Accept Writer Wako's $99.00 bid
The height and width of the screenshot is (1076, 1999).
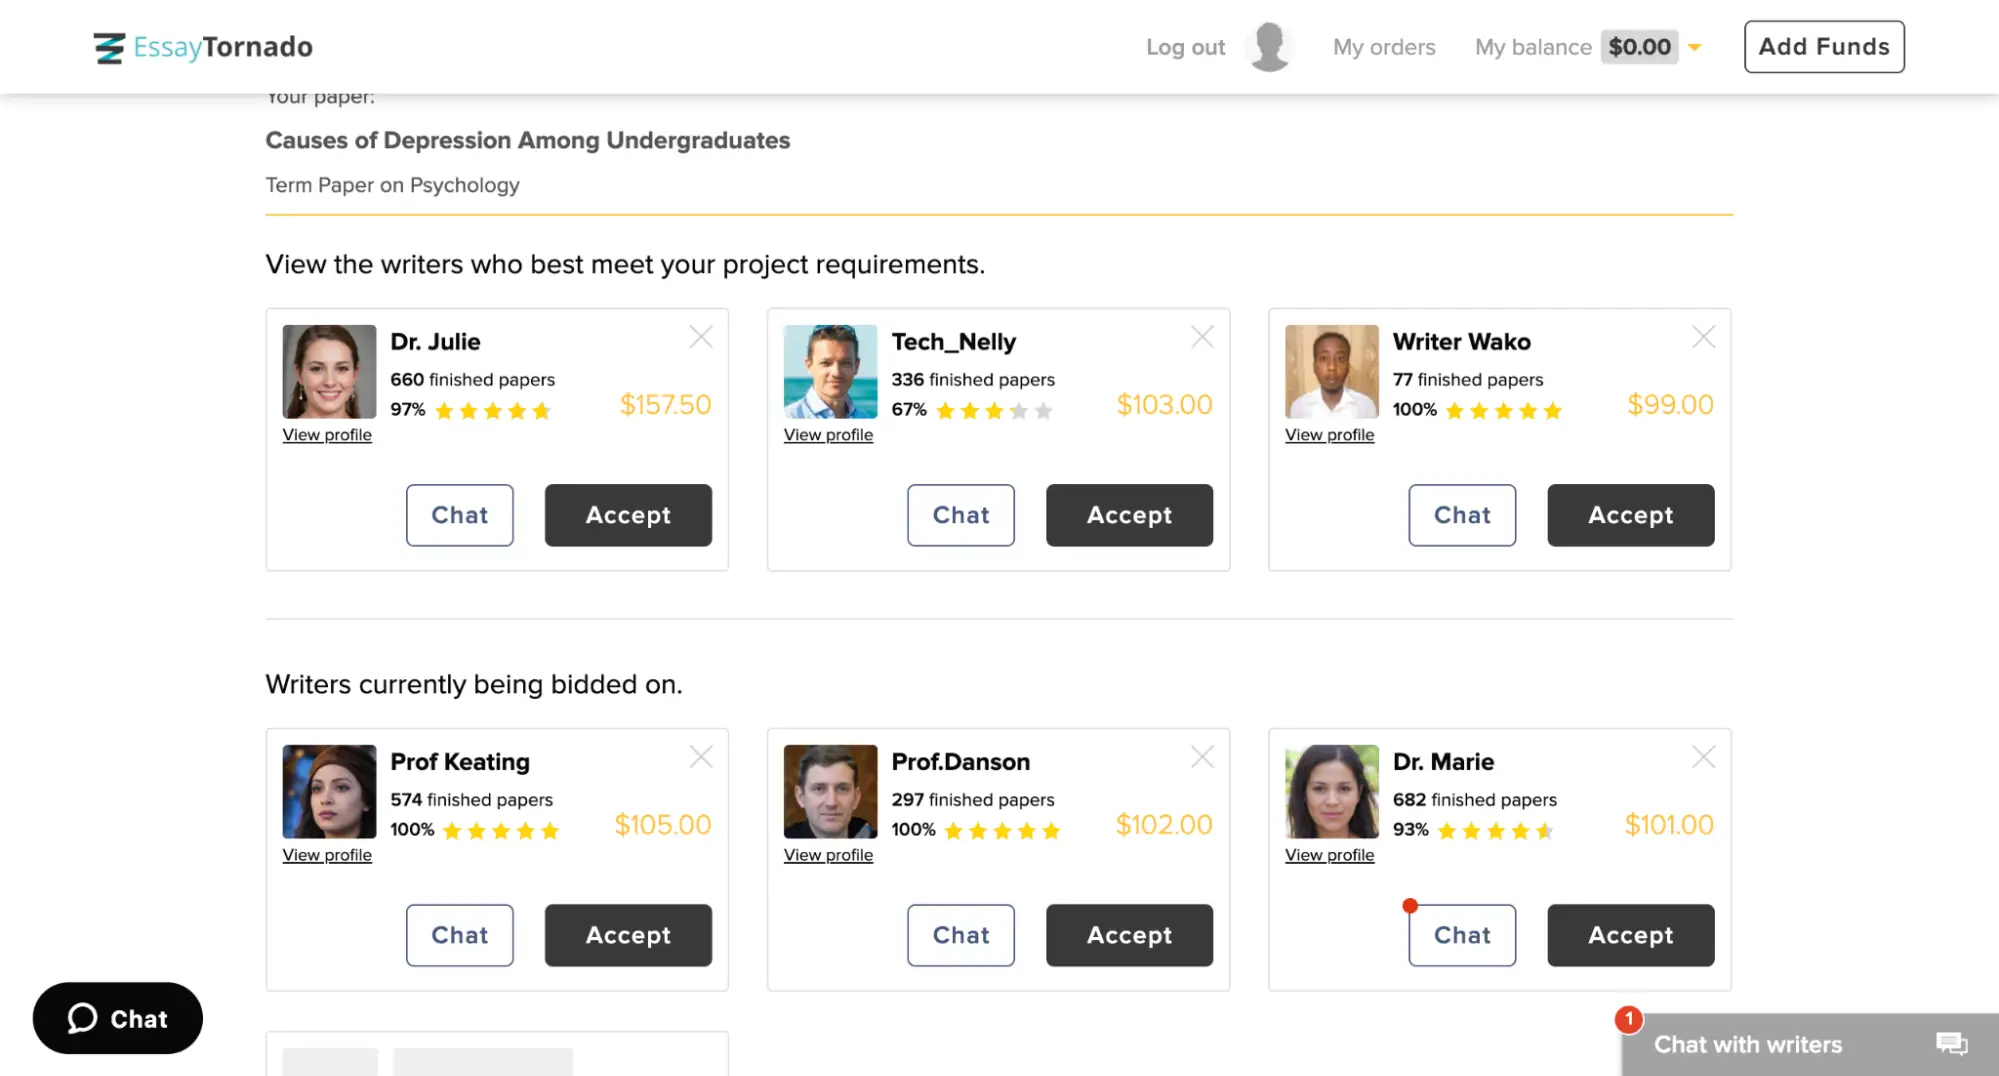coord(1630,515)
